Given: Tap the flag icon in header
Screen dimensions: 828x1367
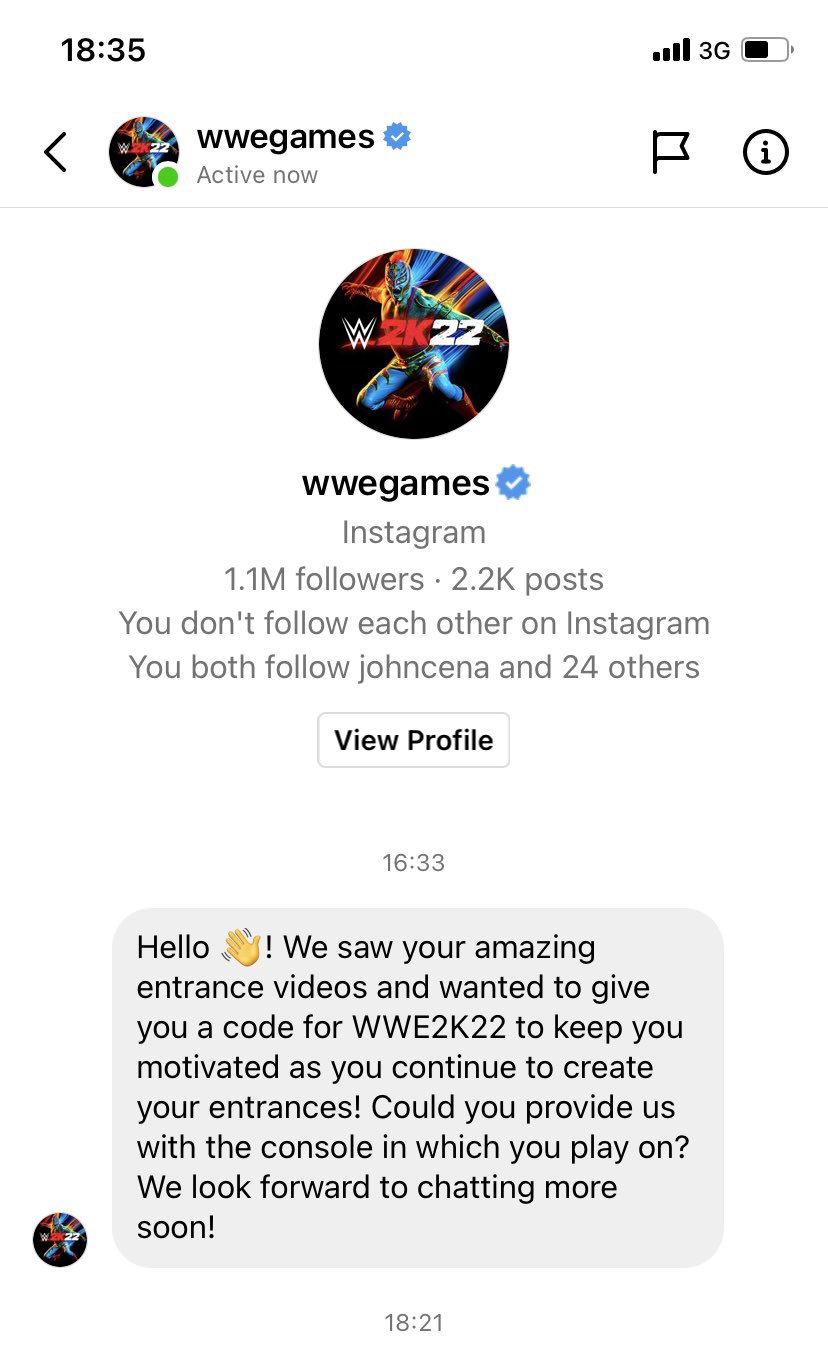Looking at the screenshot, I should pyautogui.click(x=671, y=152).
